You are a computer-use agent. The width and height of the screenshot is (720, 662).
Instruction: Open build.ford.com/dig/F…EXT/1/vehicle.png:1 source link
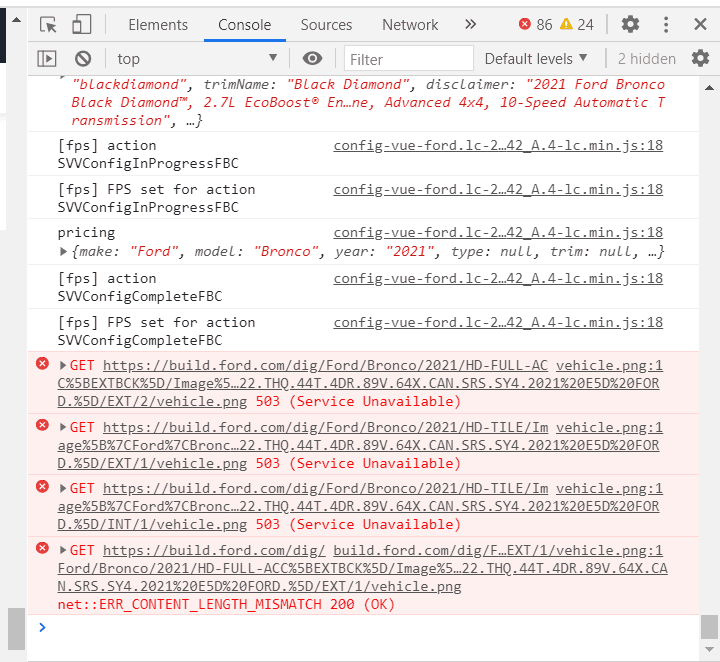click(498, 550)
